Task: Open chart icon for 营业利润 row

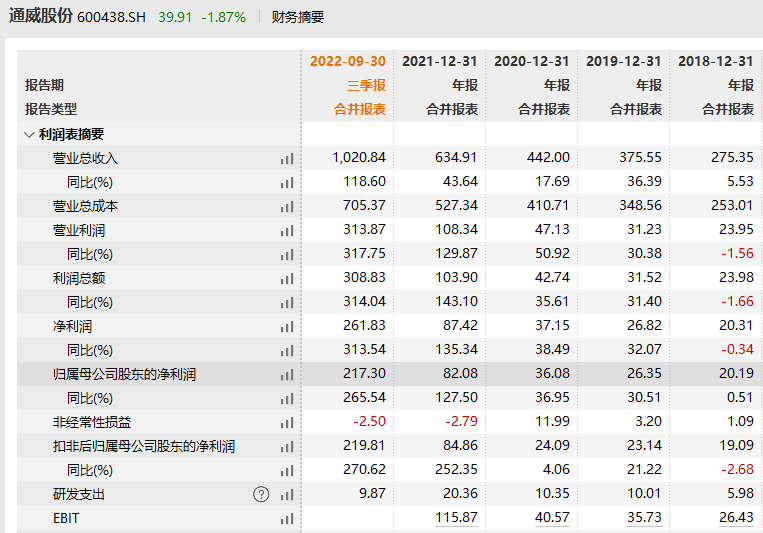Action: coord(287,231)
